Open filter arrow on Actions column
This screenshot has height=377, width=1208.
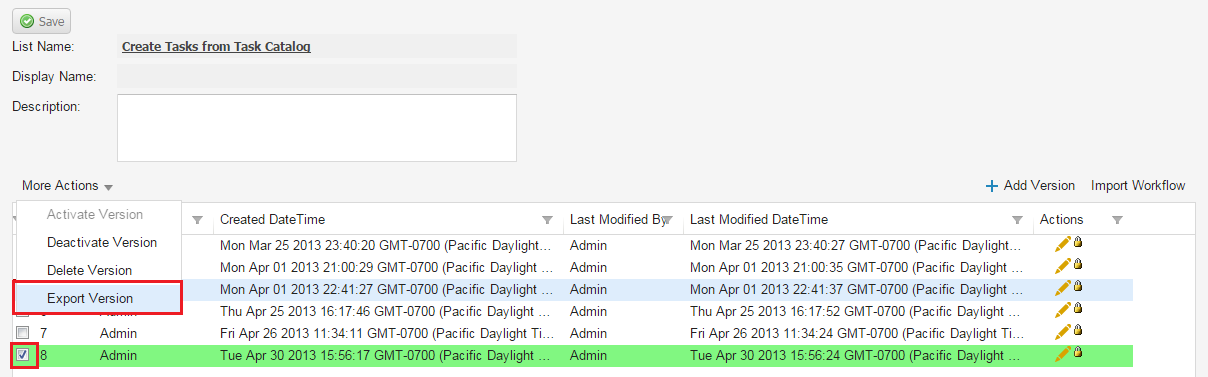tap(1117, 220)
